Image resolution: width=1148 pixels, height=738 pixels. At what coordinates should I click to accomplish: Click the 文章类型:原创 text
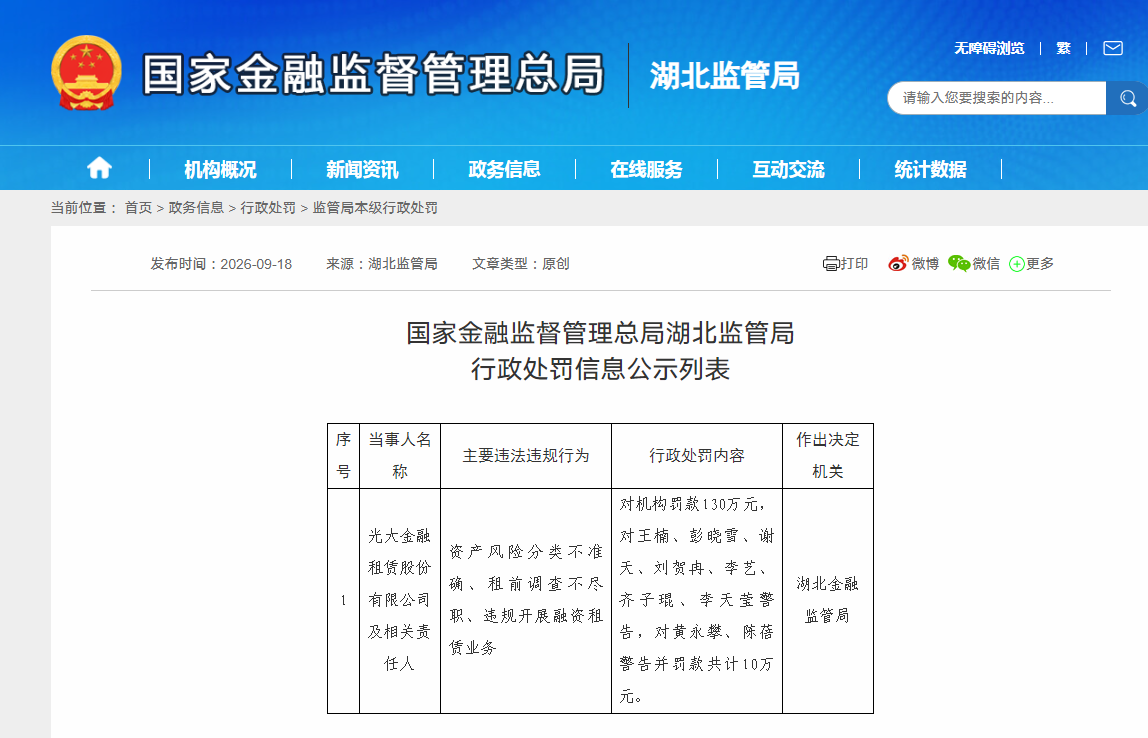coord(521,264)
